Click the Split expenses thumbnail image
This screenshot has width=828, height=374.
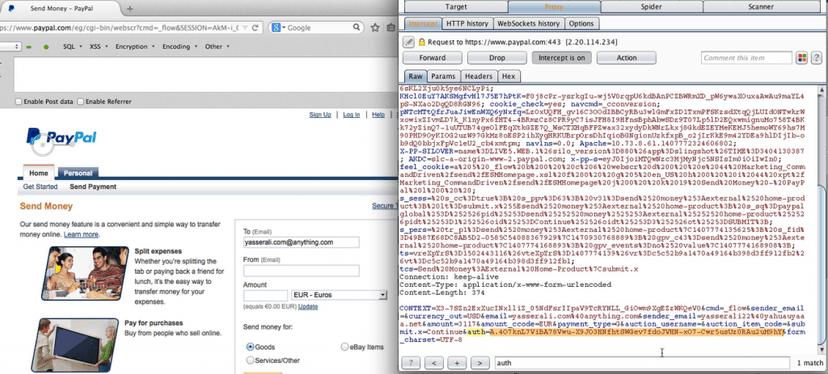click(x=84, y=273)
